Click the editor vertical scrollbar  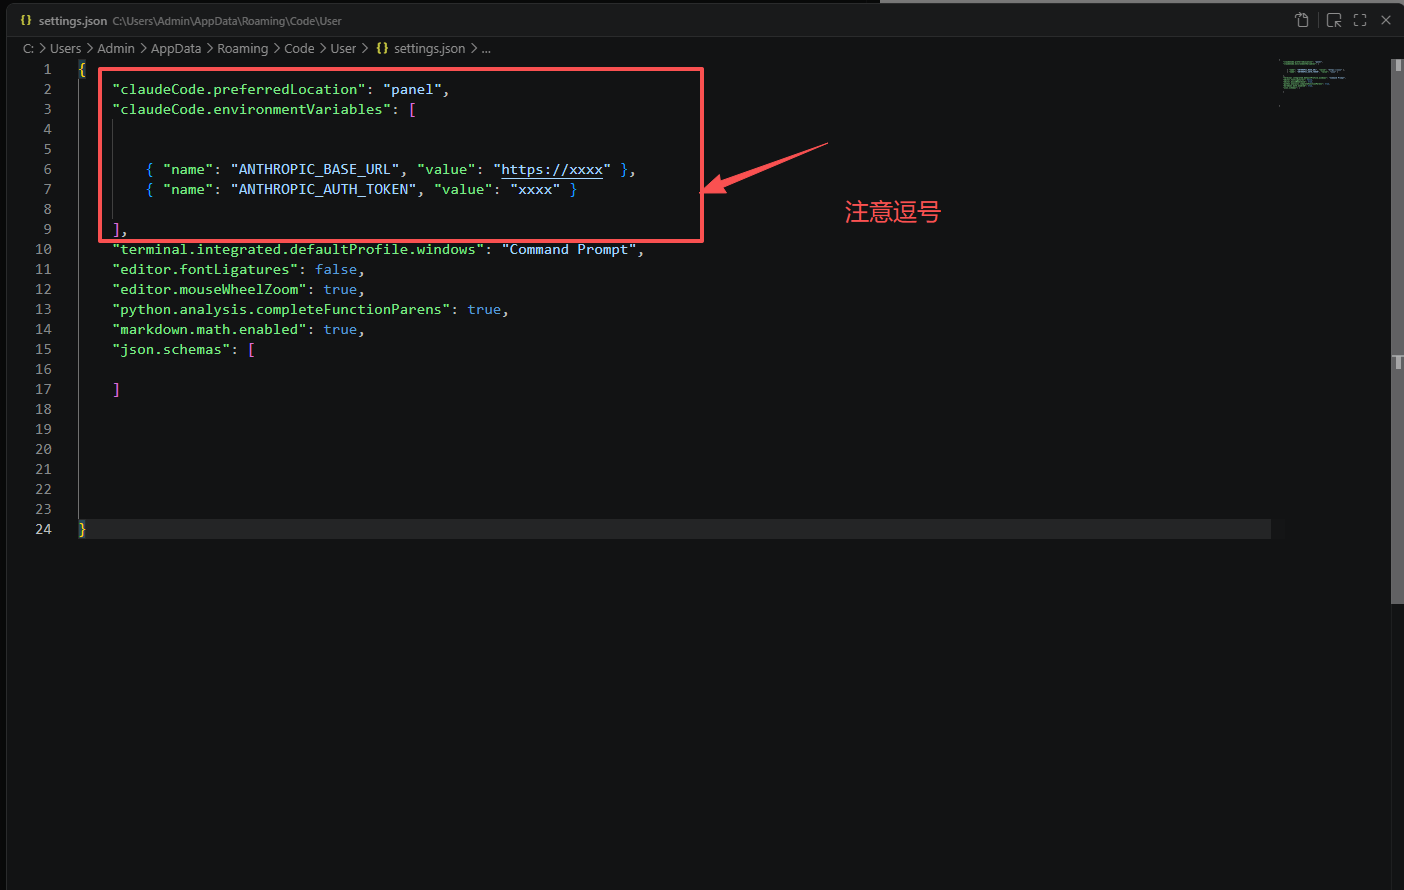(1397, 330)
